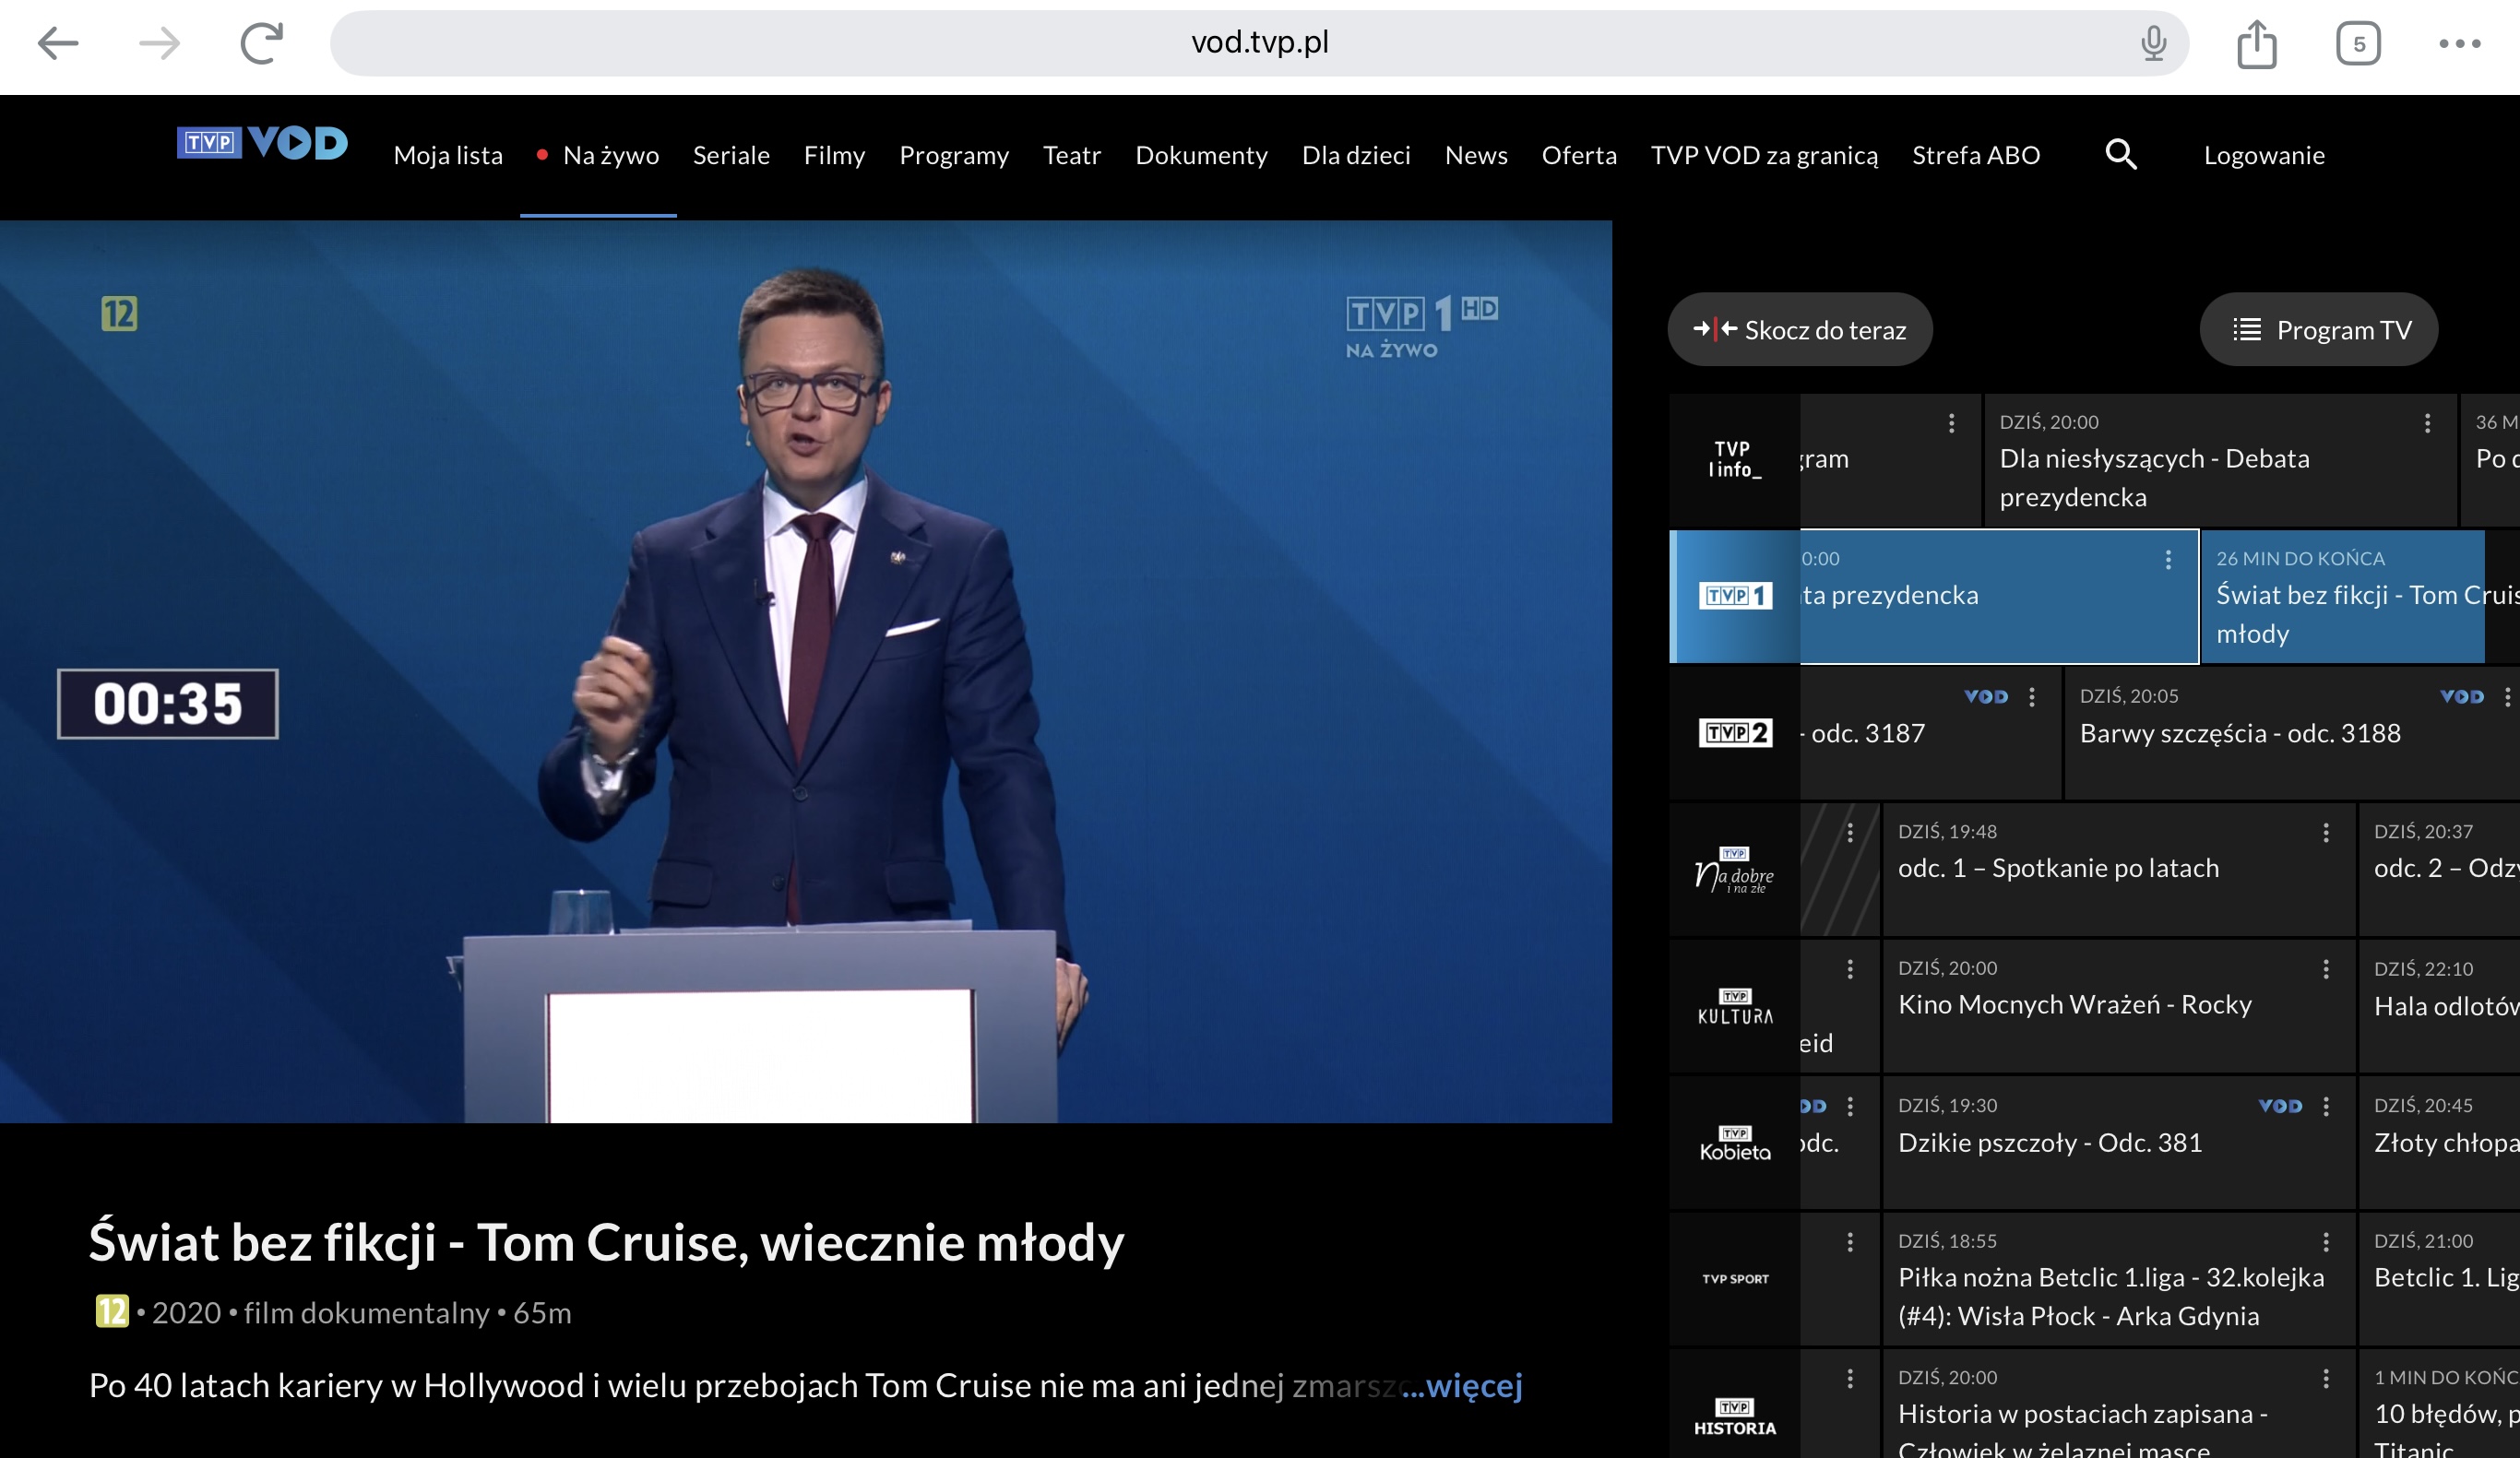Click VOD badge on Barwy szczęścia odc. 3188
The height and width of the screenshot is (1458, 2520).
tap(2461, 697)
